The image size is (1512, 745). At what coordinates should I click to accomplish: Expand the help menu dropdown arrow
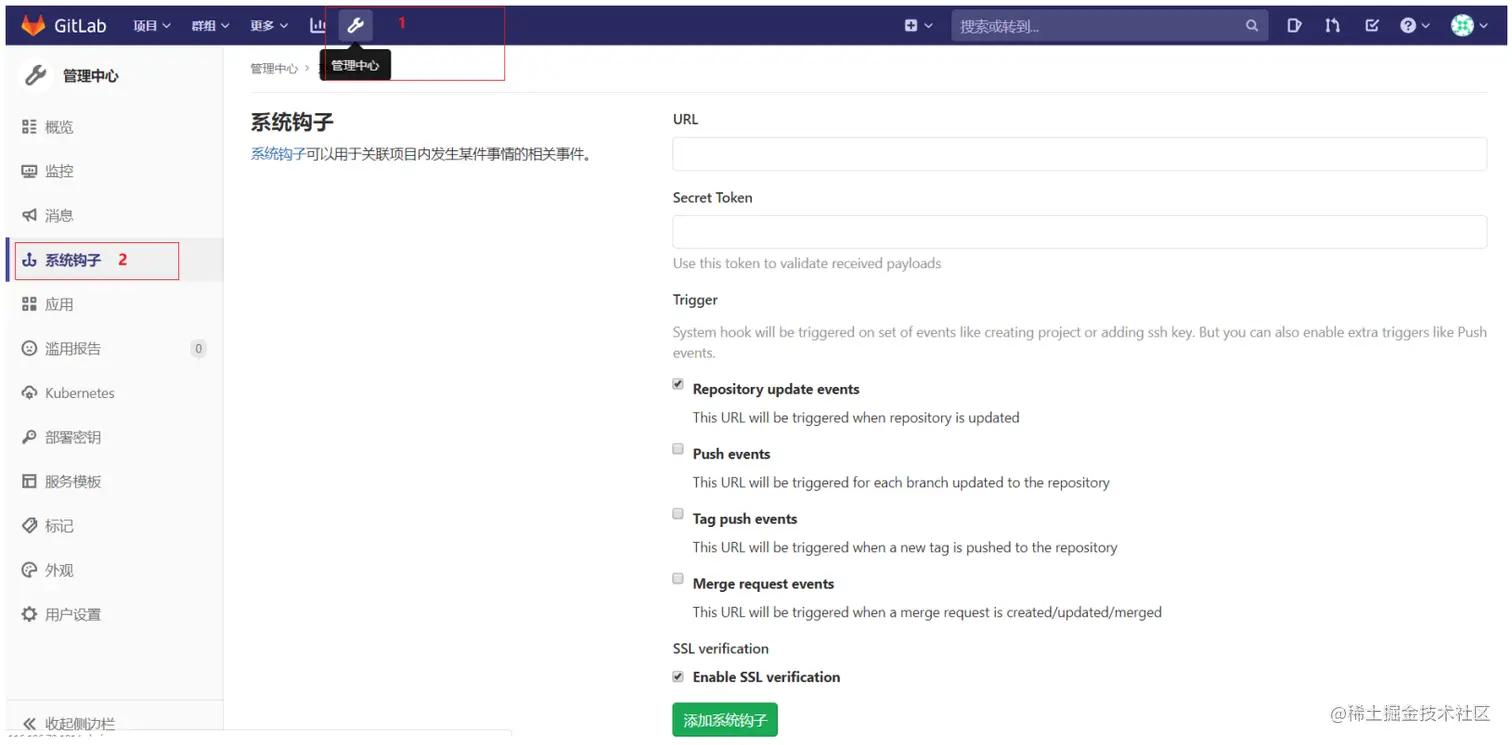pos(1426,26)
